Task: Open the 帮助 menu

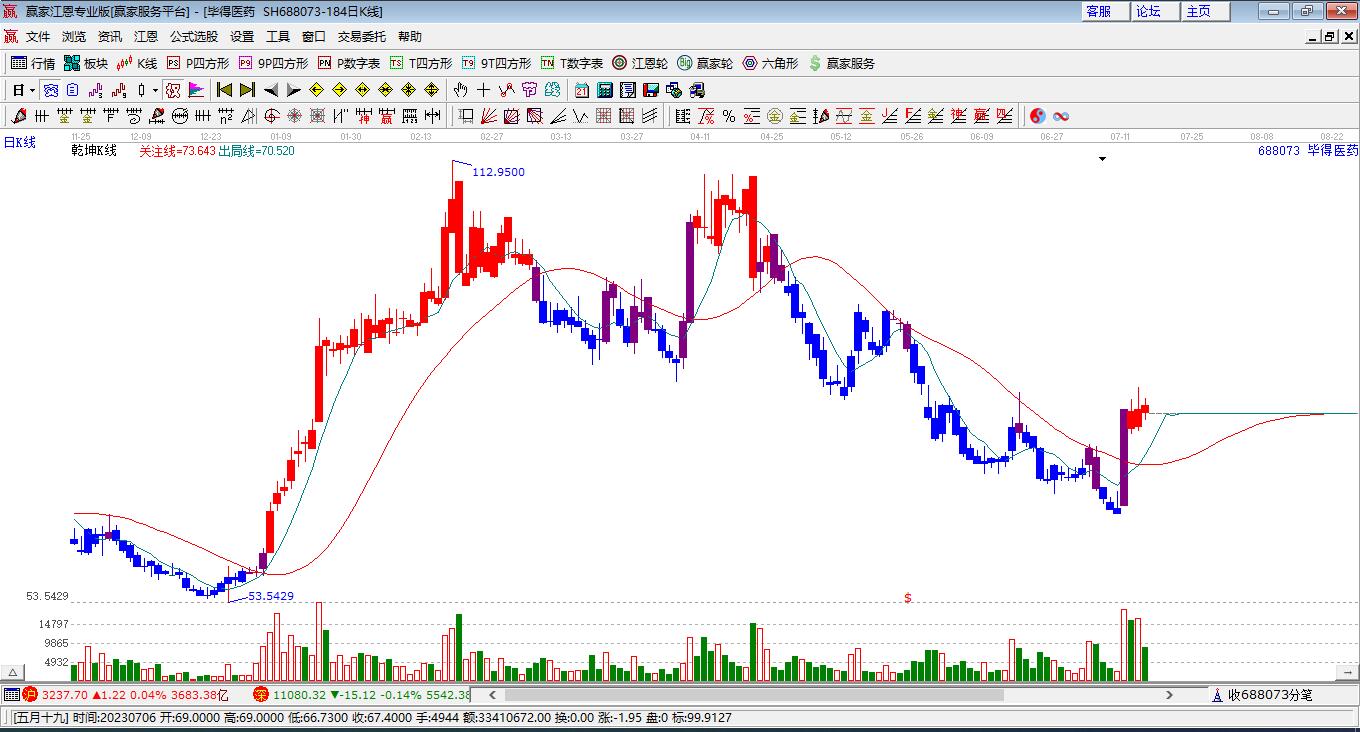Action: (x=410, y=37)
